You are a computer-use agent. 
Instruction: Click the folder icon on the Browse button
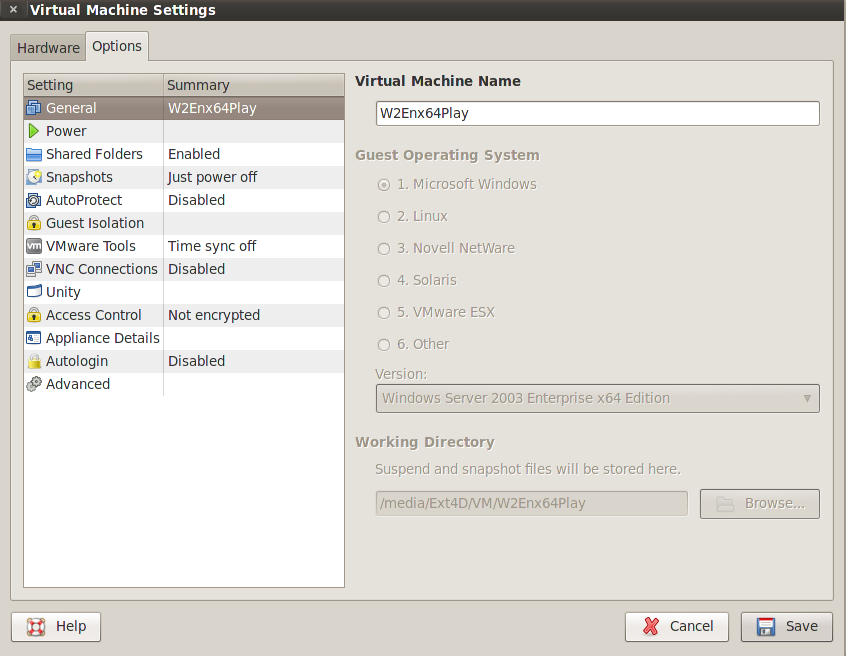tap(725, 504)
